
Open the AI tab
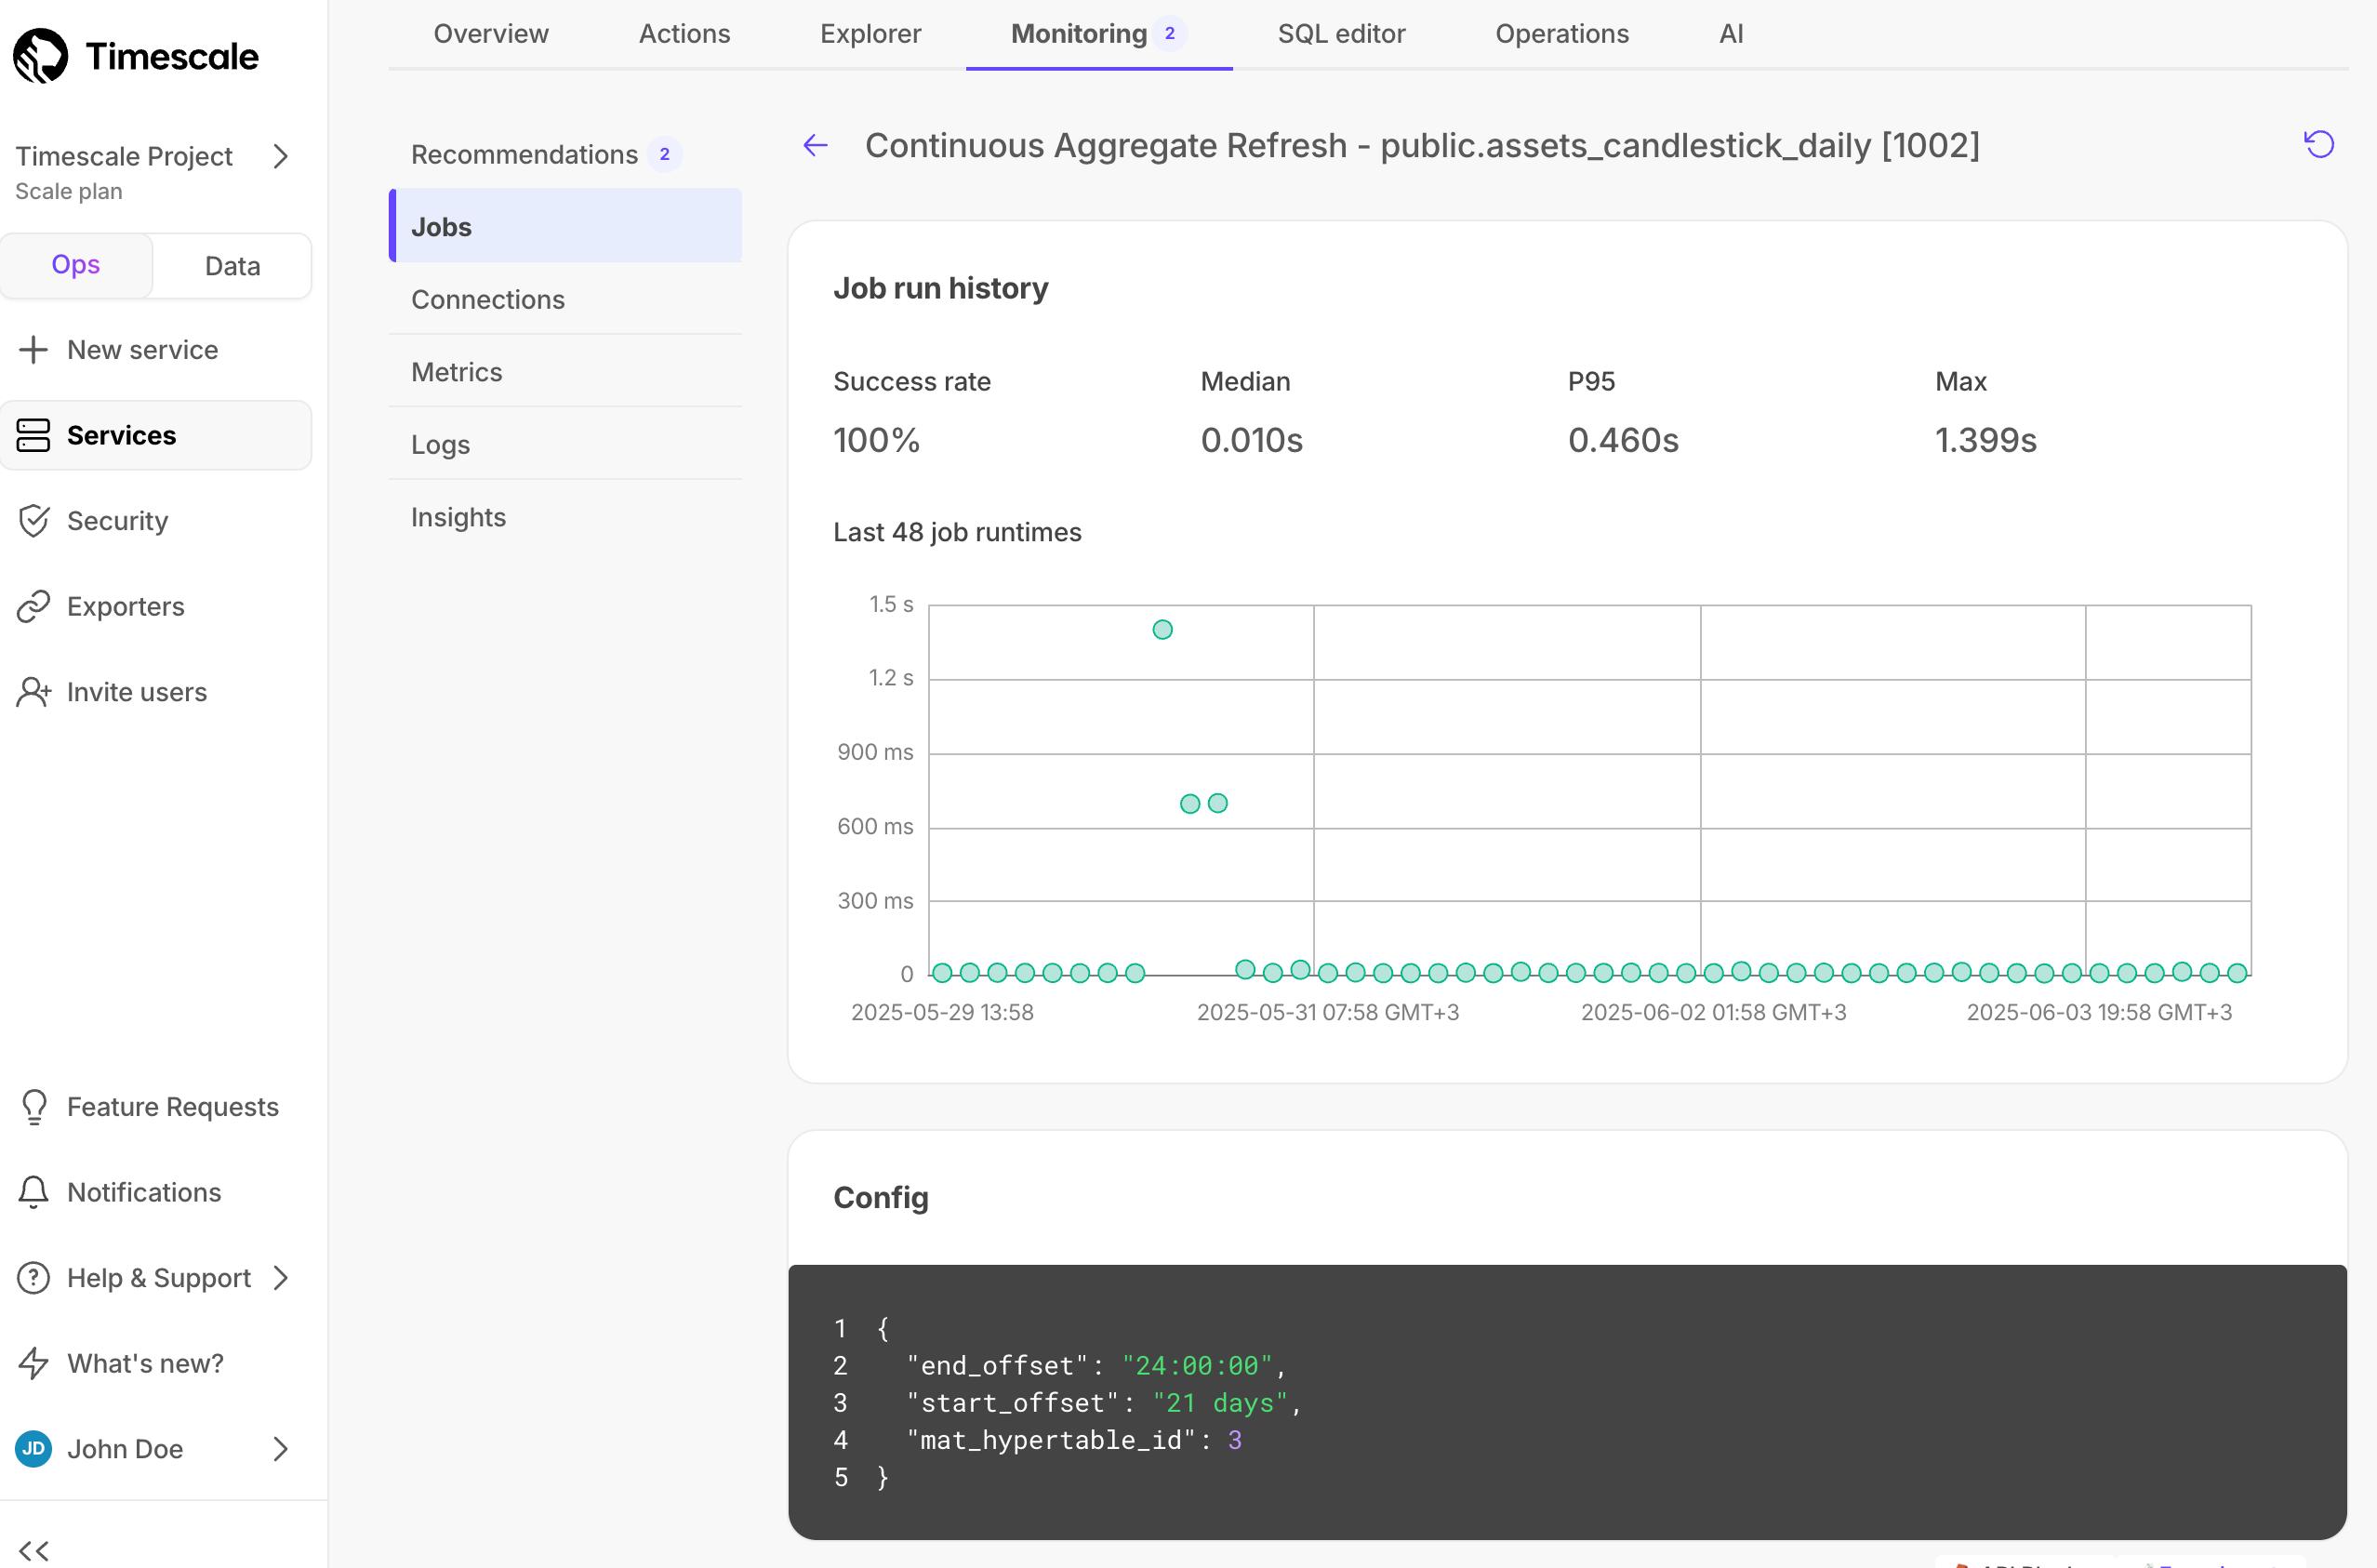coord(1731,34)
